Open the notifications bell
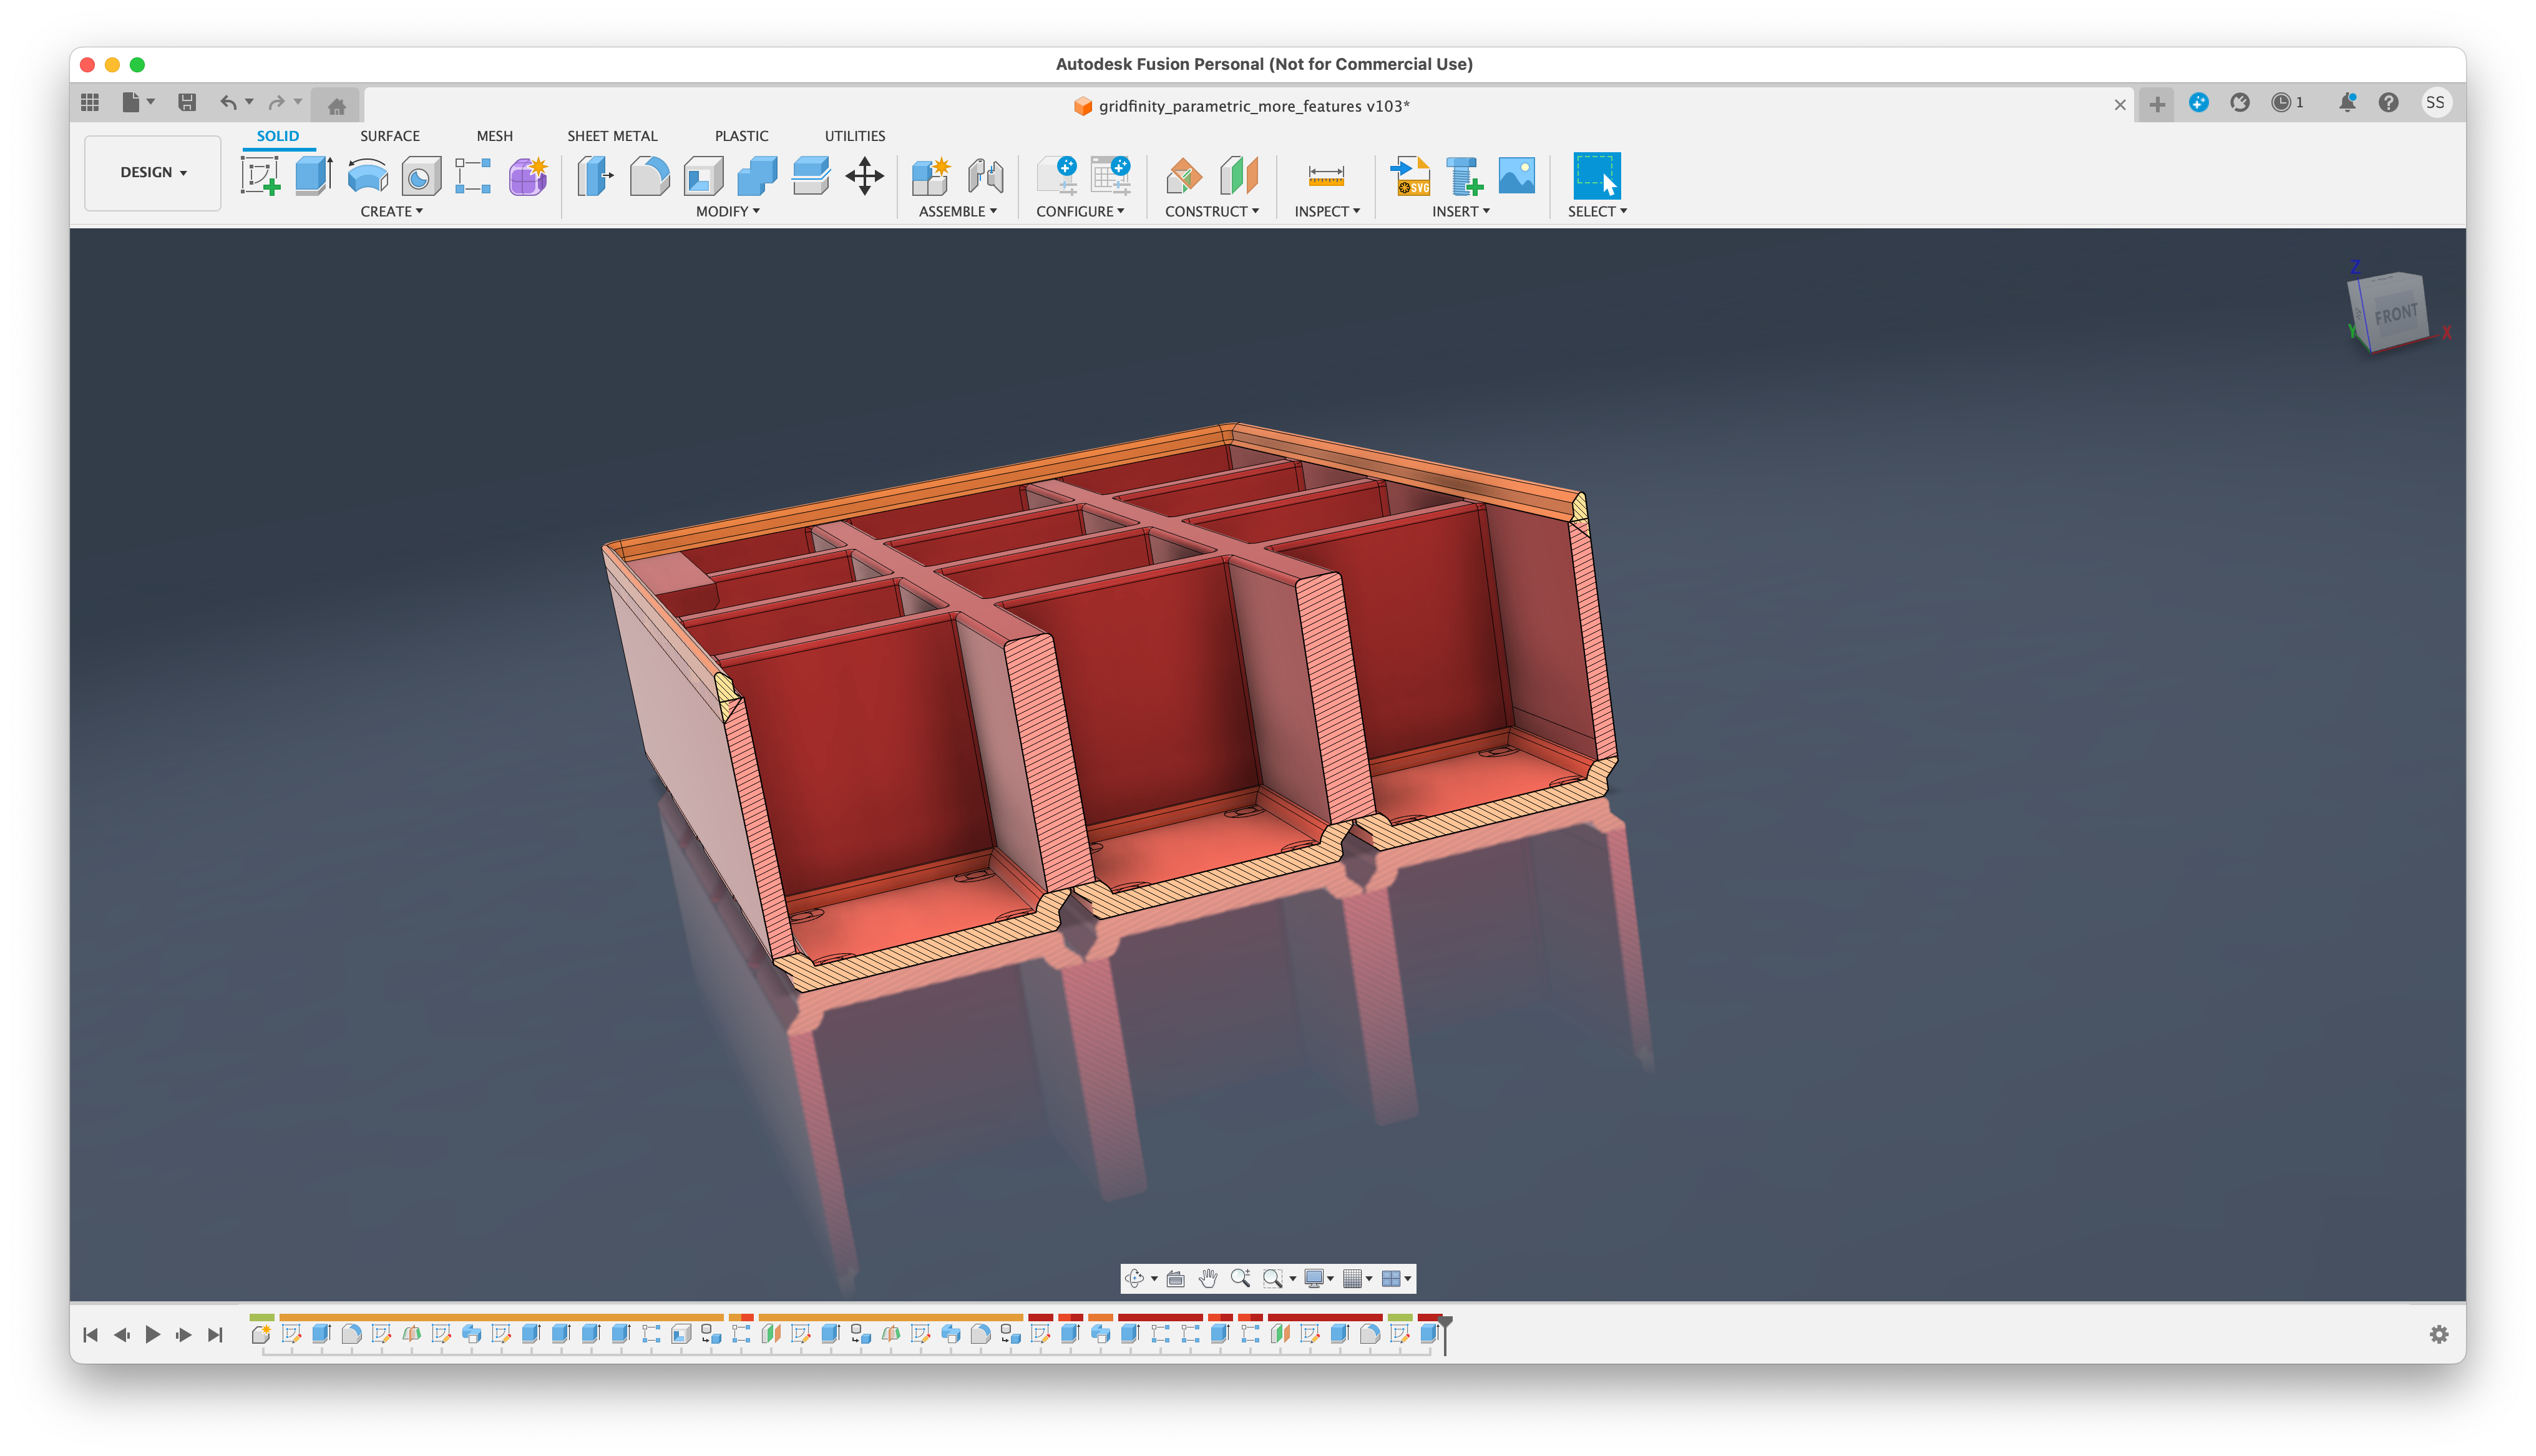This screenshot has width=2536, height=1456. (x=2346, y=102)
